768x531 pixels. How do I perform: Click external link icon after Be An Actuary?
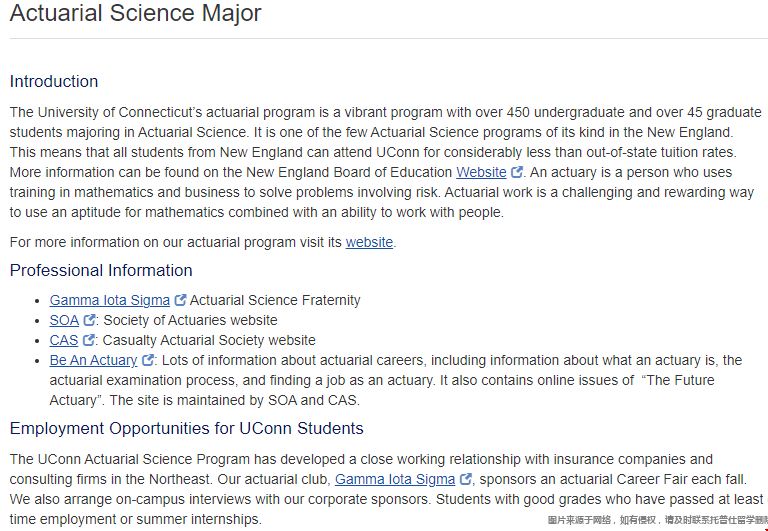point(148,360)
